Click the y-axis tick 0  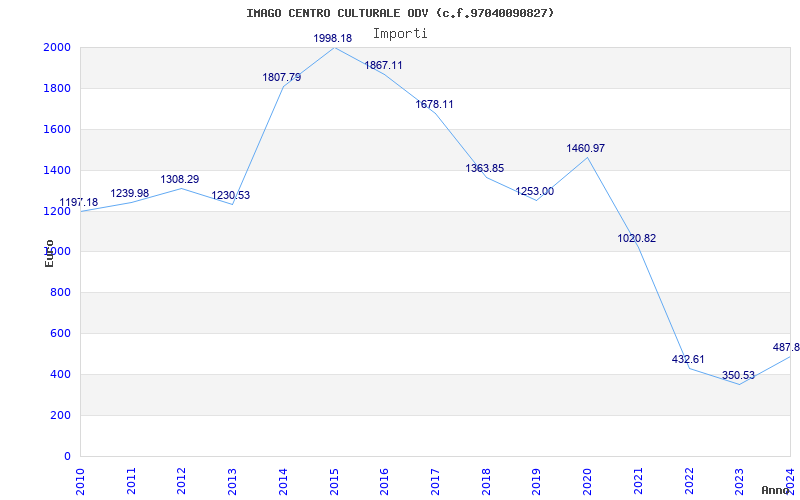point(67,456)
